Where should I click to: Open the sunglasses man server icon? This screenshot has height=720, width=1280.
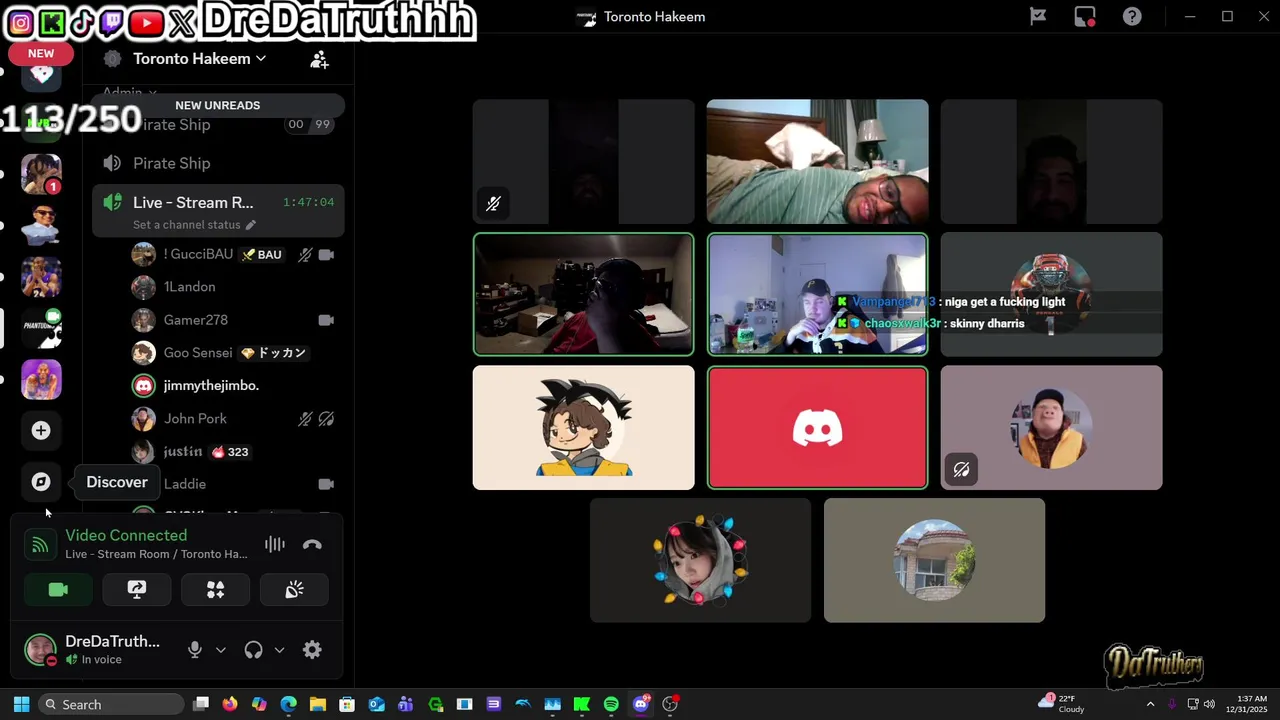click(41, 226)
